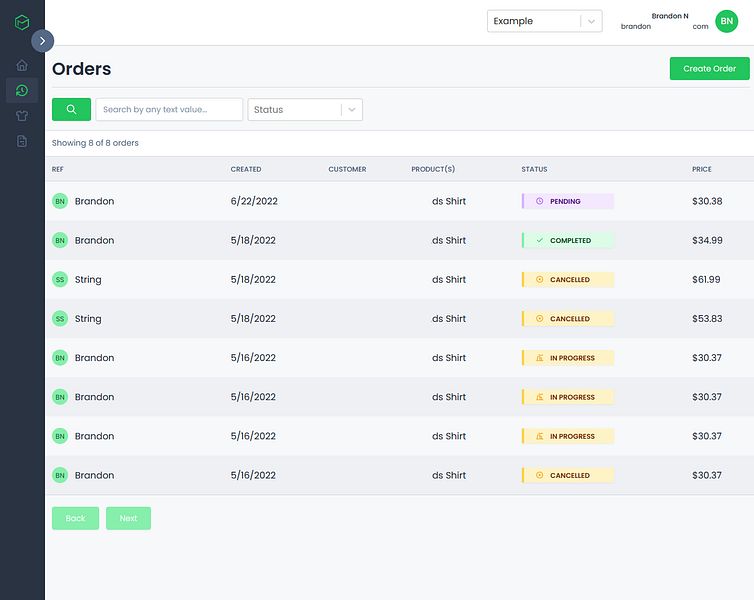Click the Create Order button
The height and width of the screenshot is (600, 754).
[x=709, y=69]
